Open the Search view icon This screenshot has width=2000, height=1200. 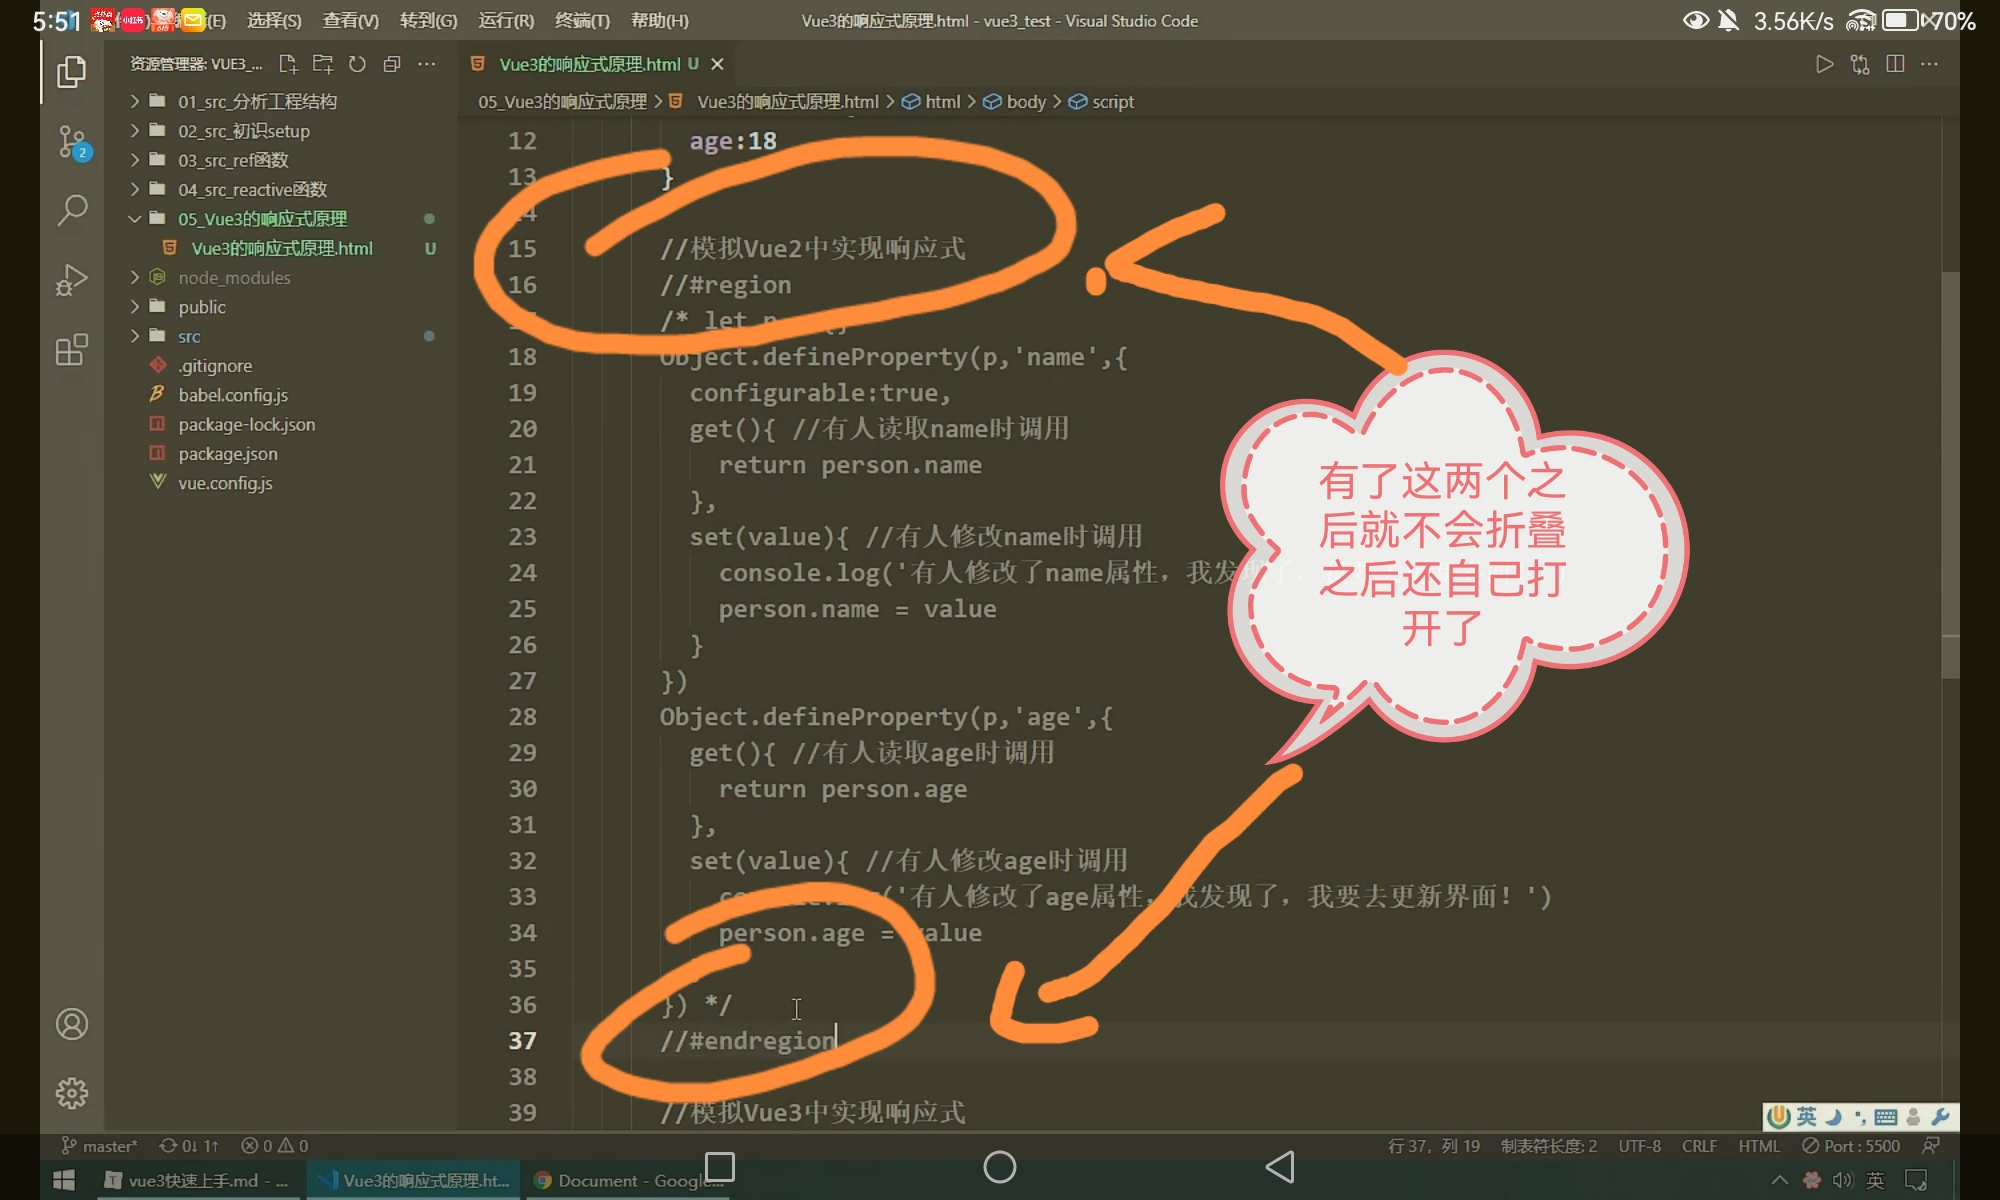(x=71, y=211)
